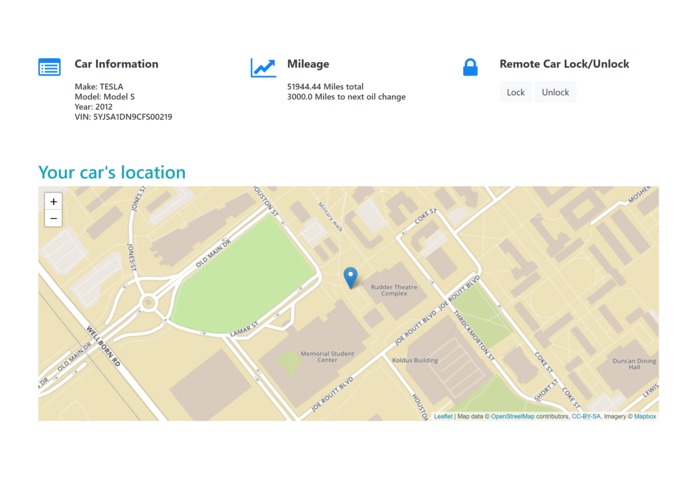Image resolution: width=695 pixels, height=494 pixels.
Task: Zoom out the map with minus button
Action: (x=54, y=218)
